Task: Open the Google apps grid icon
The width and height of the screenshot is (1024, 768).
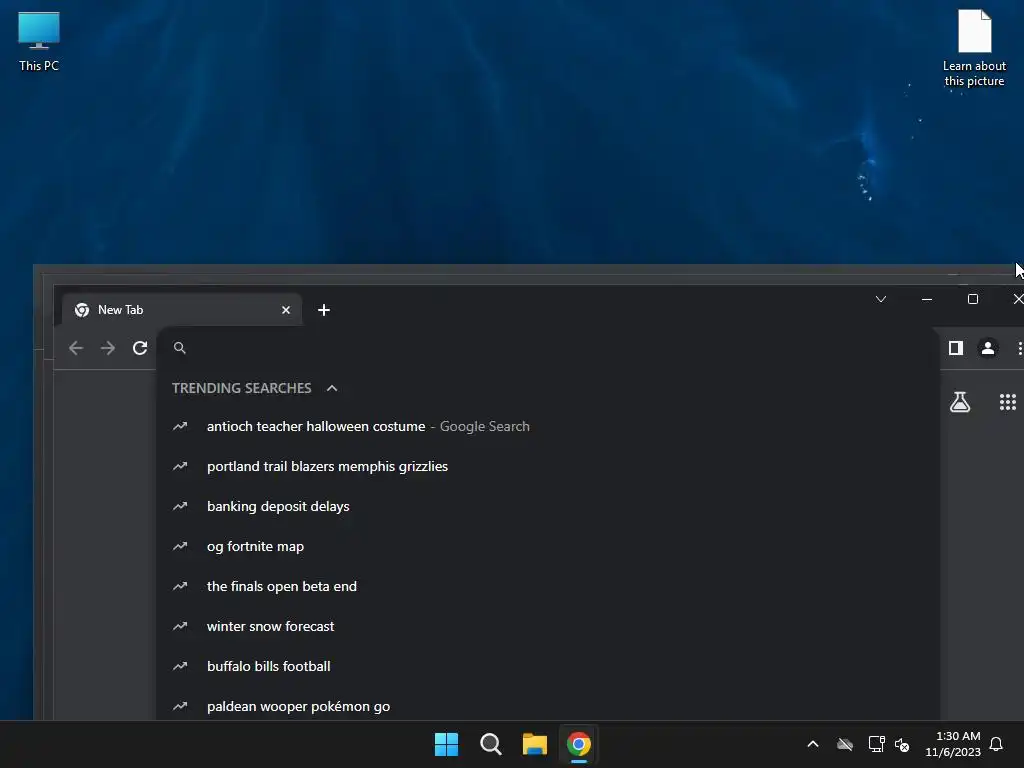Action: [x=1008, y=402]
